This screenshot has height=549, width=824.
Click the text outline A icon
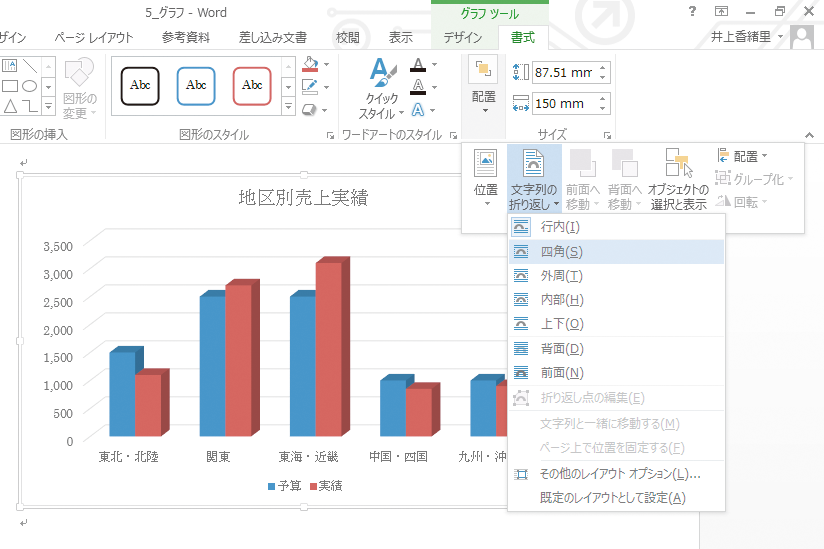point(418,87)
